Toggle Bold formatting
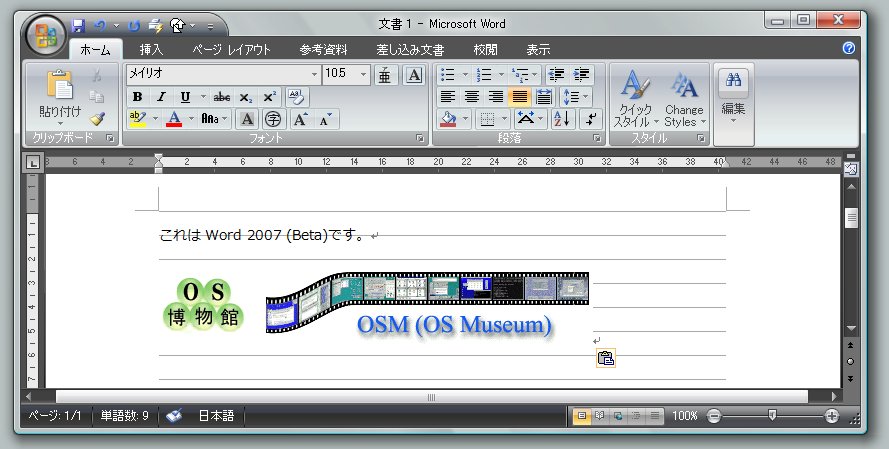The width and height of the screenshot is (889, 449). click(x=137, y=98)
